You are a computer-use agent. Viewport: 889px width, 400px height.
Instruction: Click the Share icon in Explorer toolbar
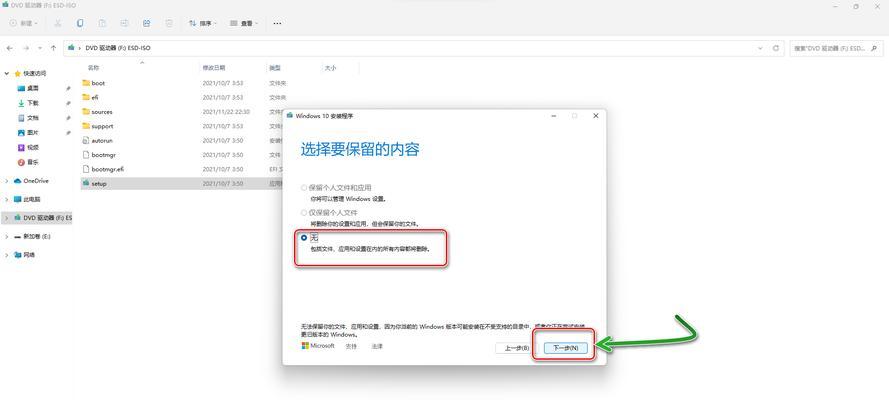point(146,23)
